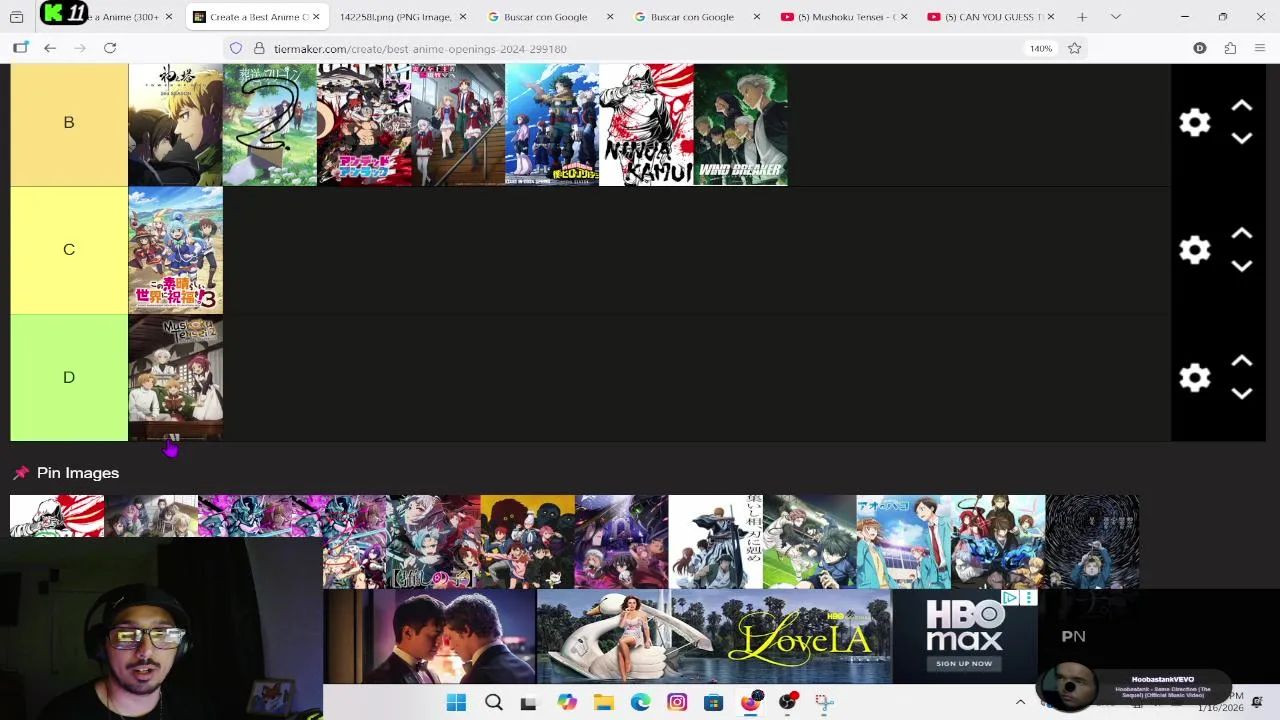
Task: Open OBS Studio from the taskbar
Action: pyautogui.click(x=787, y=702)
